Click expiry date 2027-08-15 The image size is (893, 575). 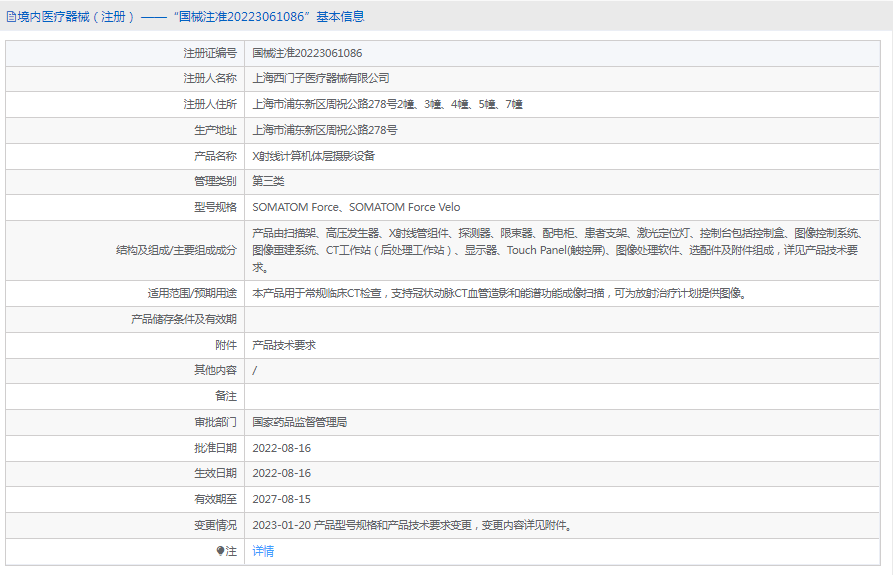click(x=281, y=499)
